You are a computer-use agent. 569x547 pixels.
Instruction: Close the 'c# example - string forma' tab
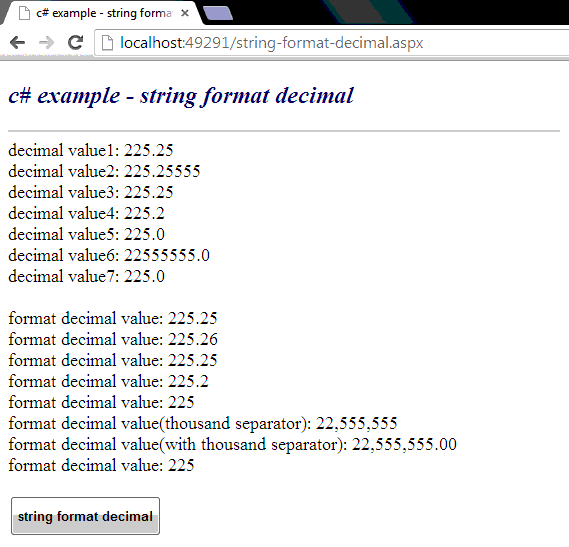185,13
